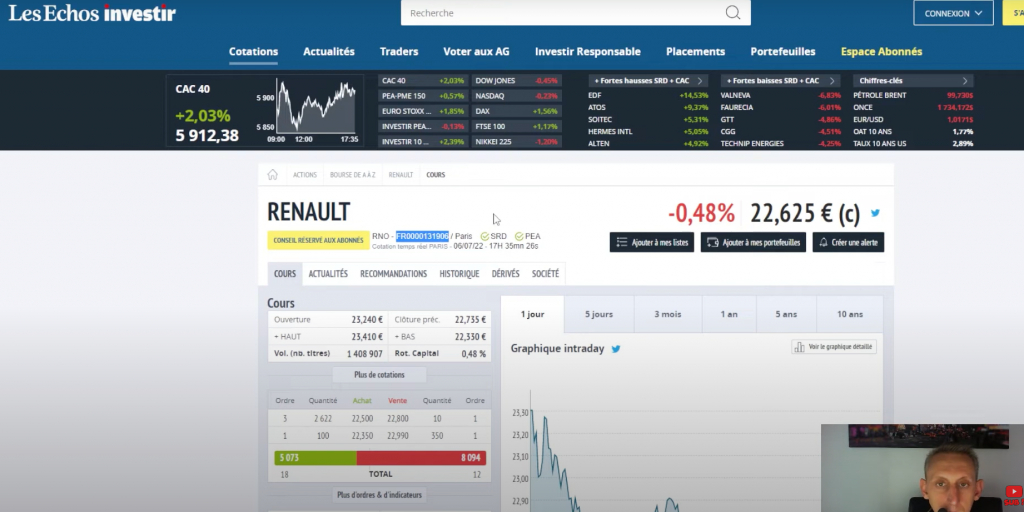Viewport: 1024px width, 512px height.
Task: Click the bell icon for alerts
Action: (x=822, y=242)
